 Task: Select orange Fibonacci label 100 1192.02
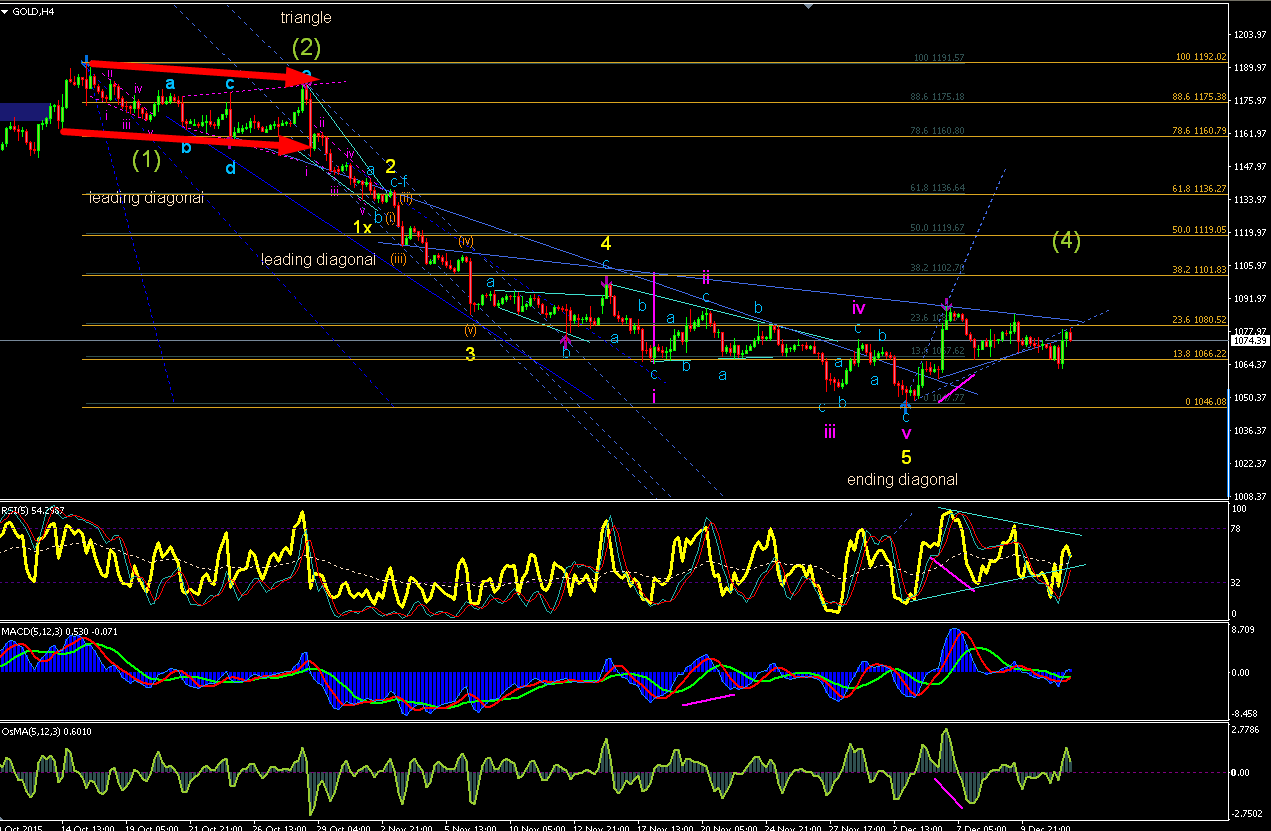coord(1199,57)
